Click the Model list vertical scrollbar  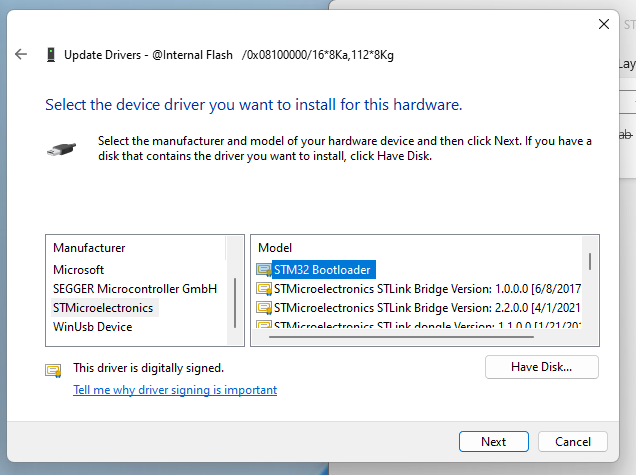[x=590, y=262]
